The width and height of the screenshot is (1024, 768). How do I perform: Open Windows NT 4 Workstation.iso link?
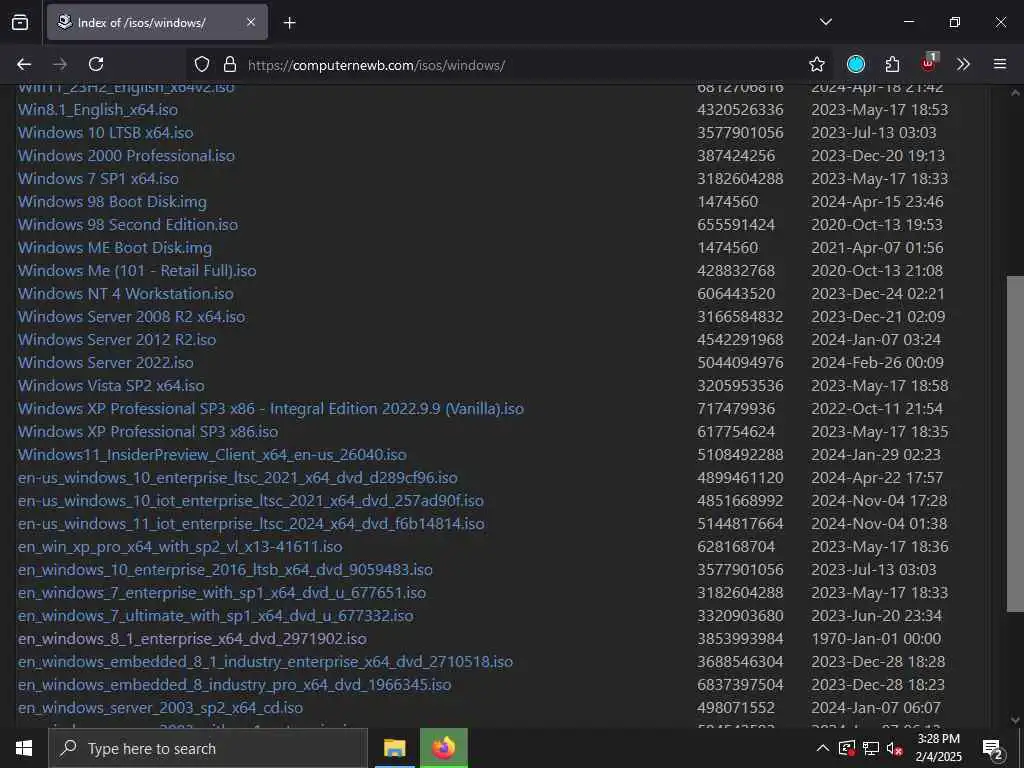coord(126,294)
